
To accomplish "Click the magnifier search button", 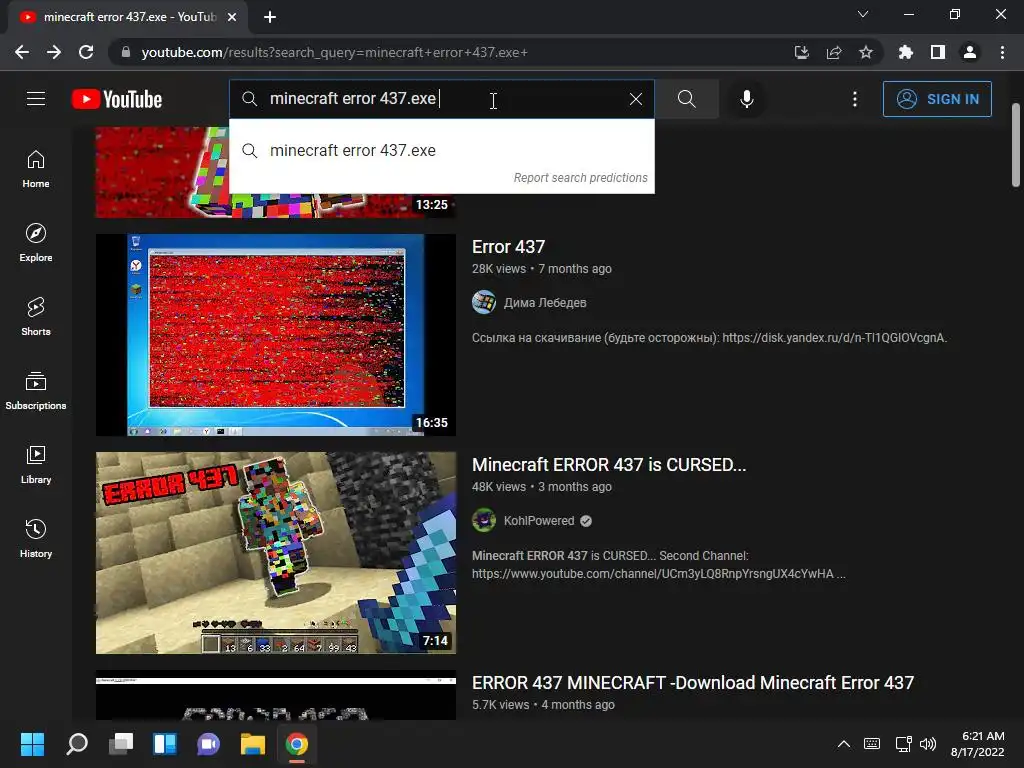I will click(686, 99).
